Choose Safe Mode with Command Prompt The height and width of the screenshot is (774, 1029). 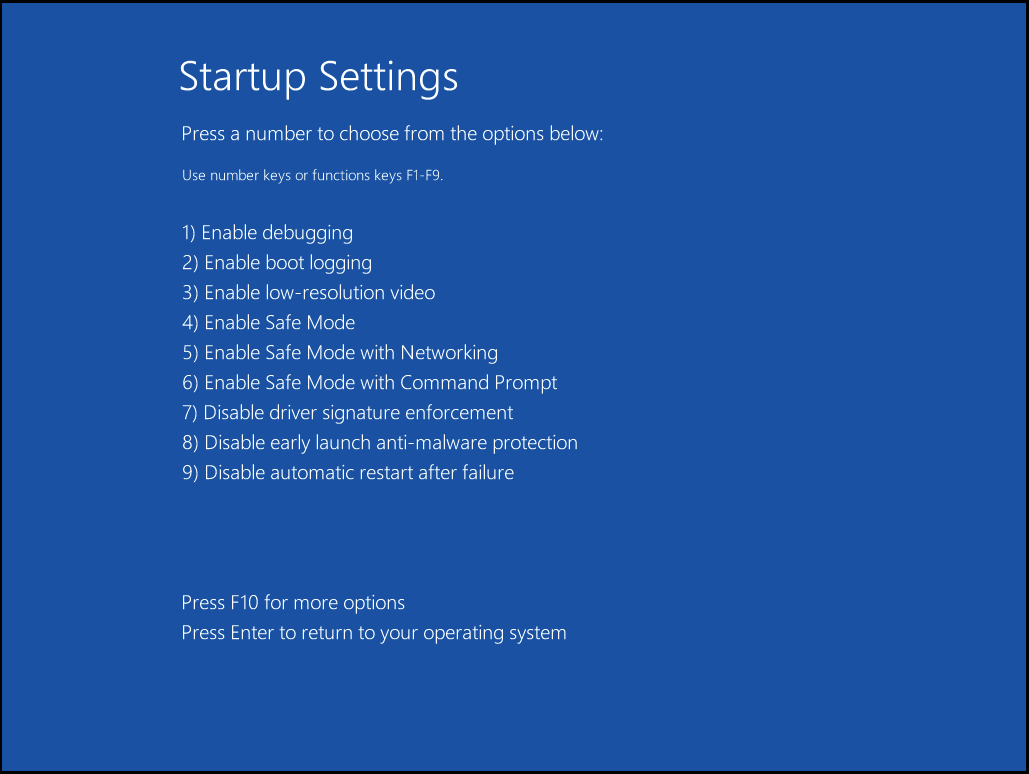pyautogui.click(x=369, y=383)
